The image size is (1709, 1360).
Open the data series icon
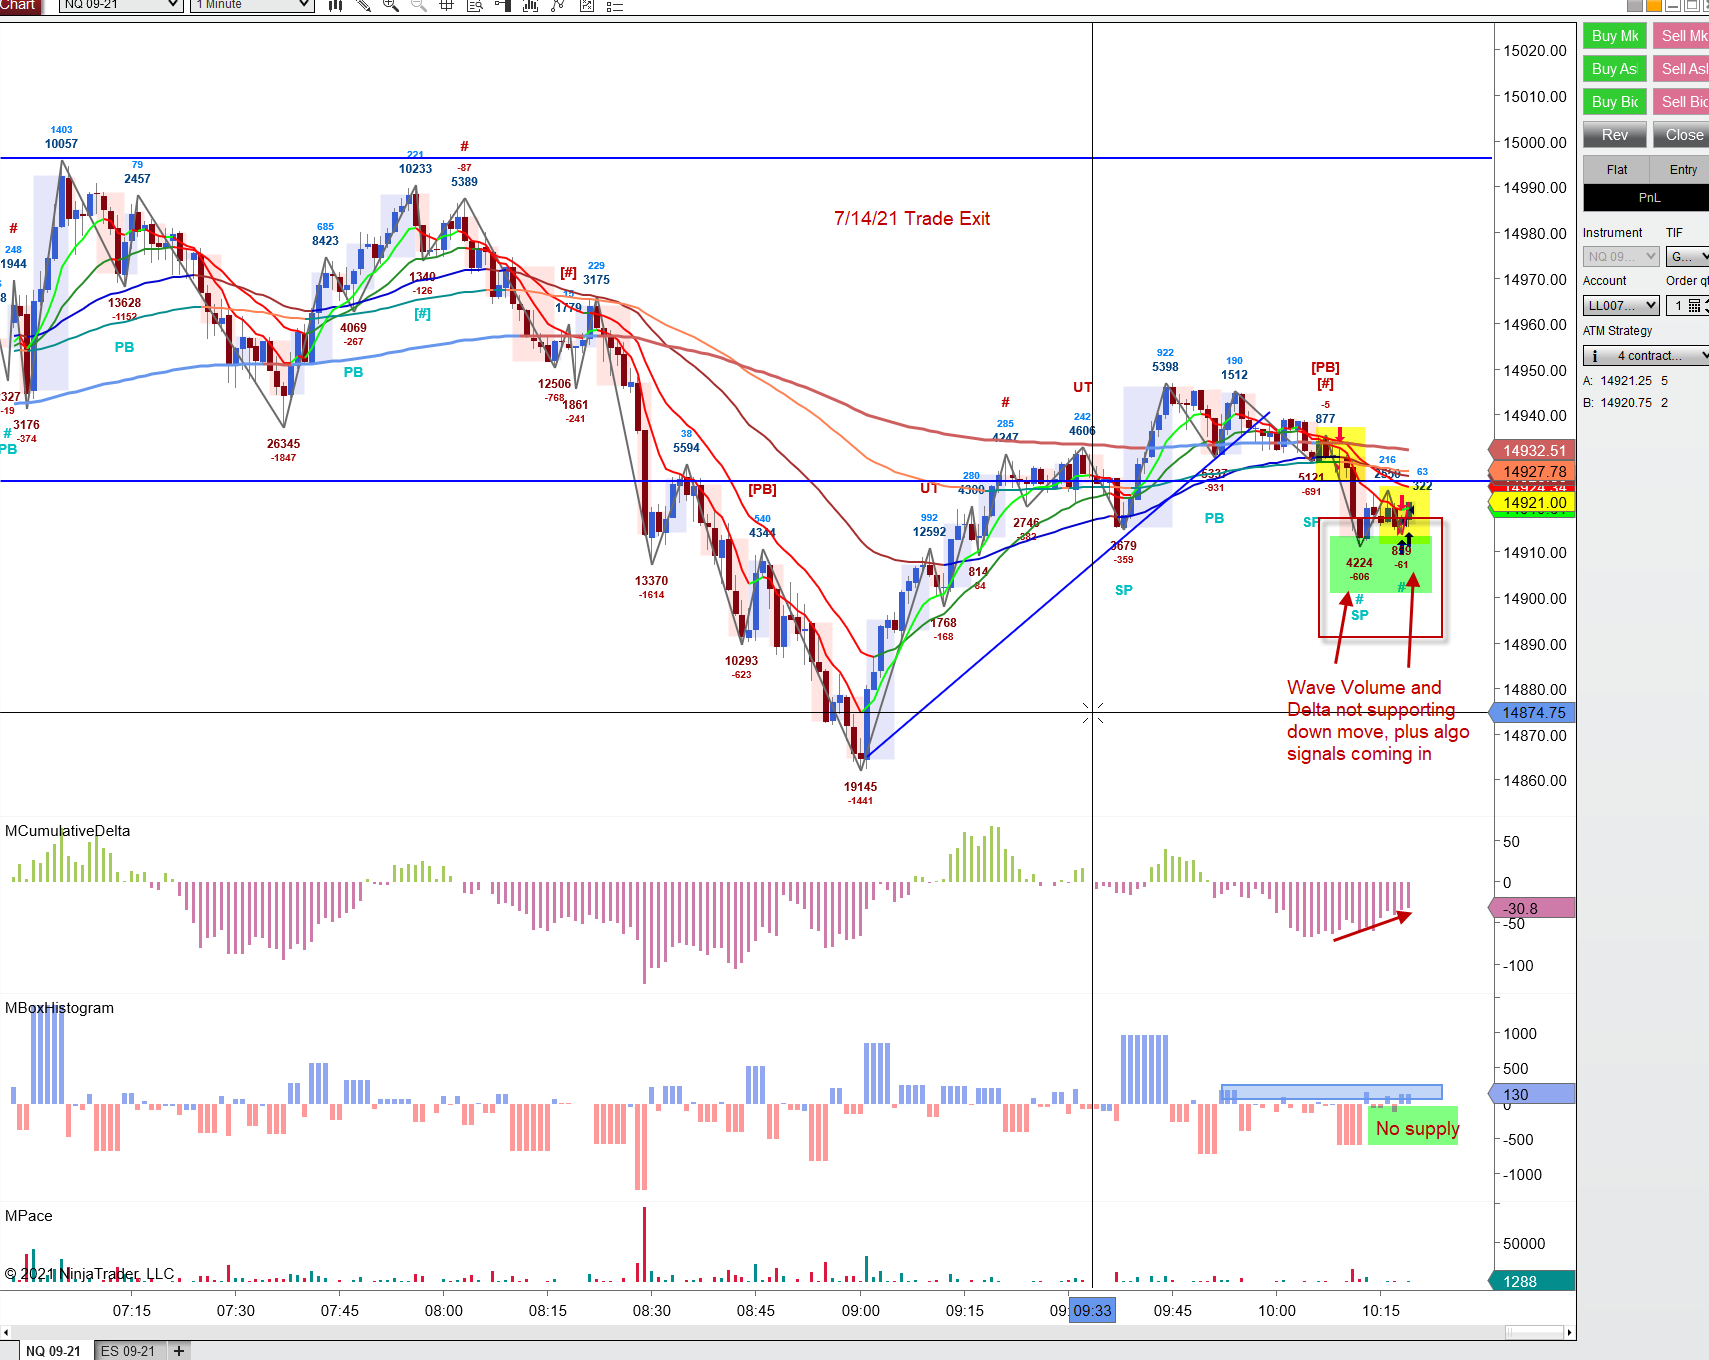click(x=531, y=5)
